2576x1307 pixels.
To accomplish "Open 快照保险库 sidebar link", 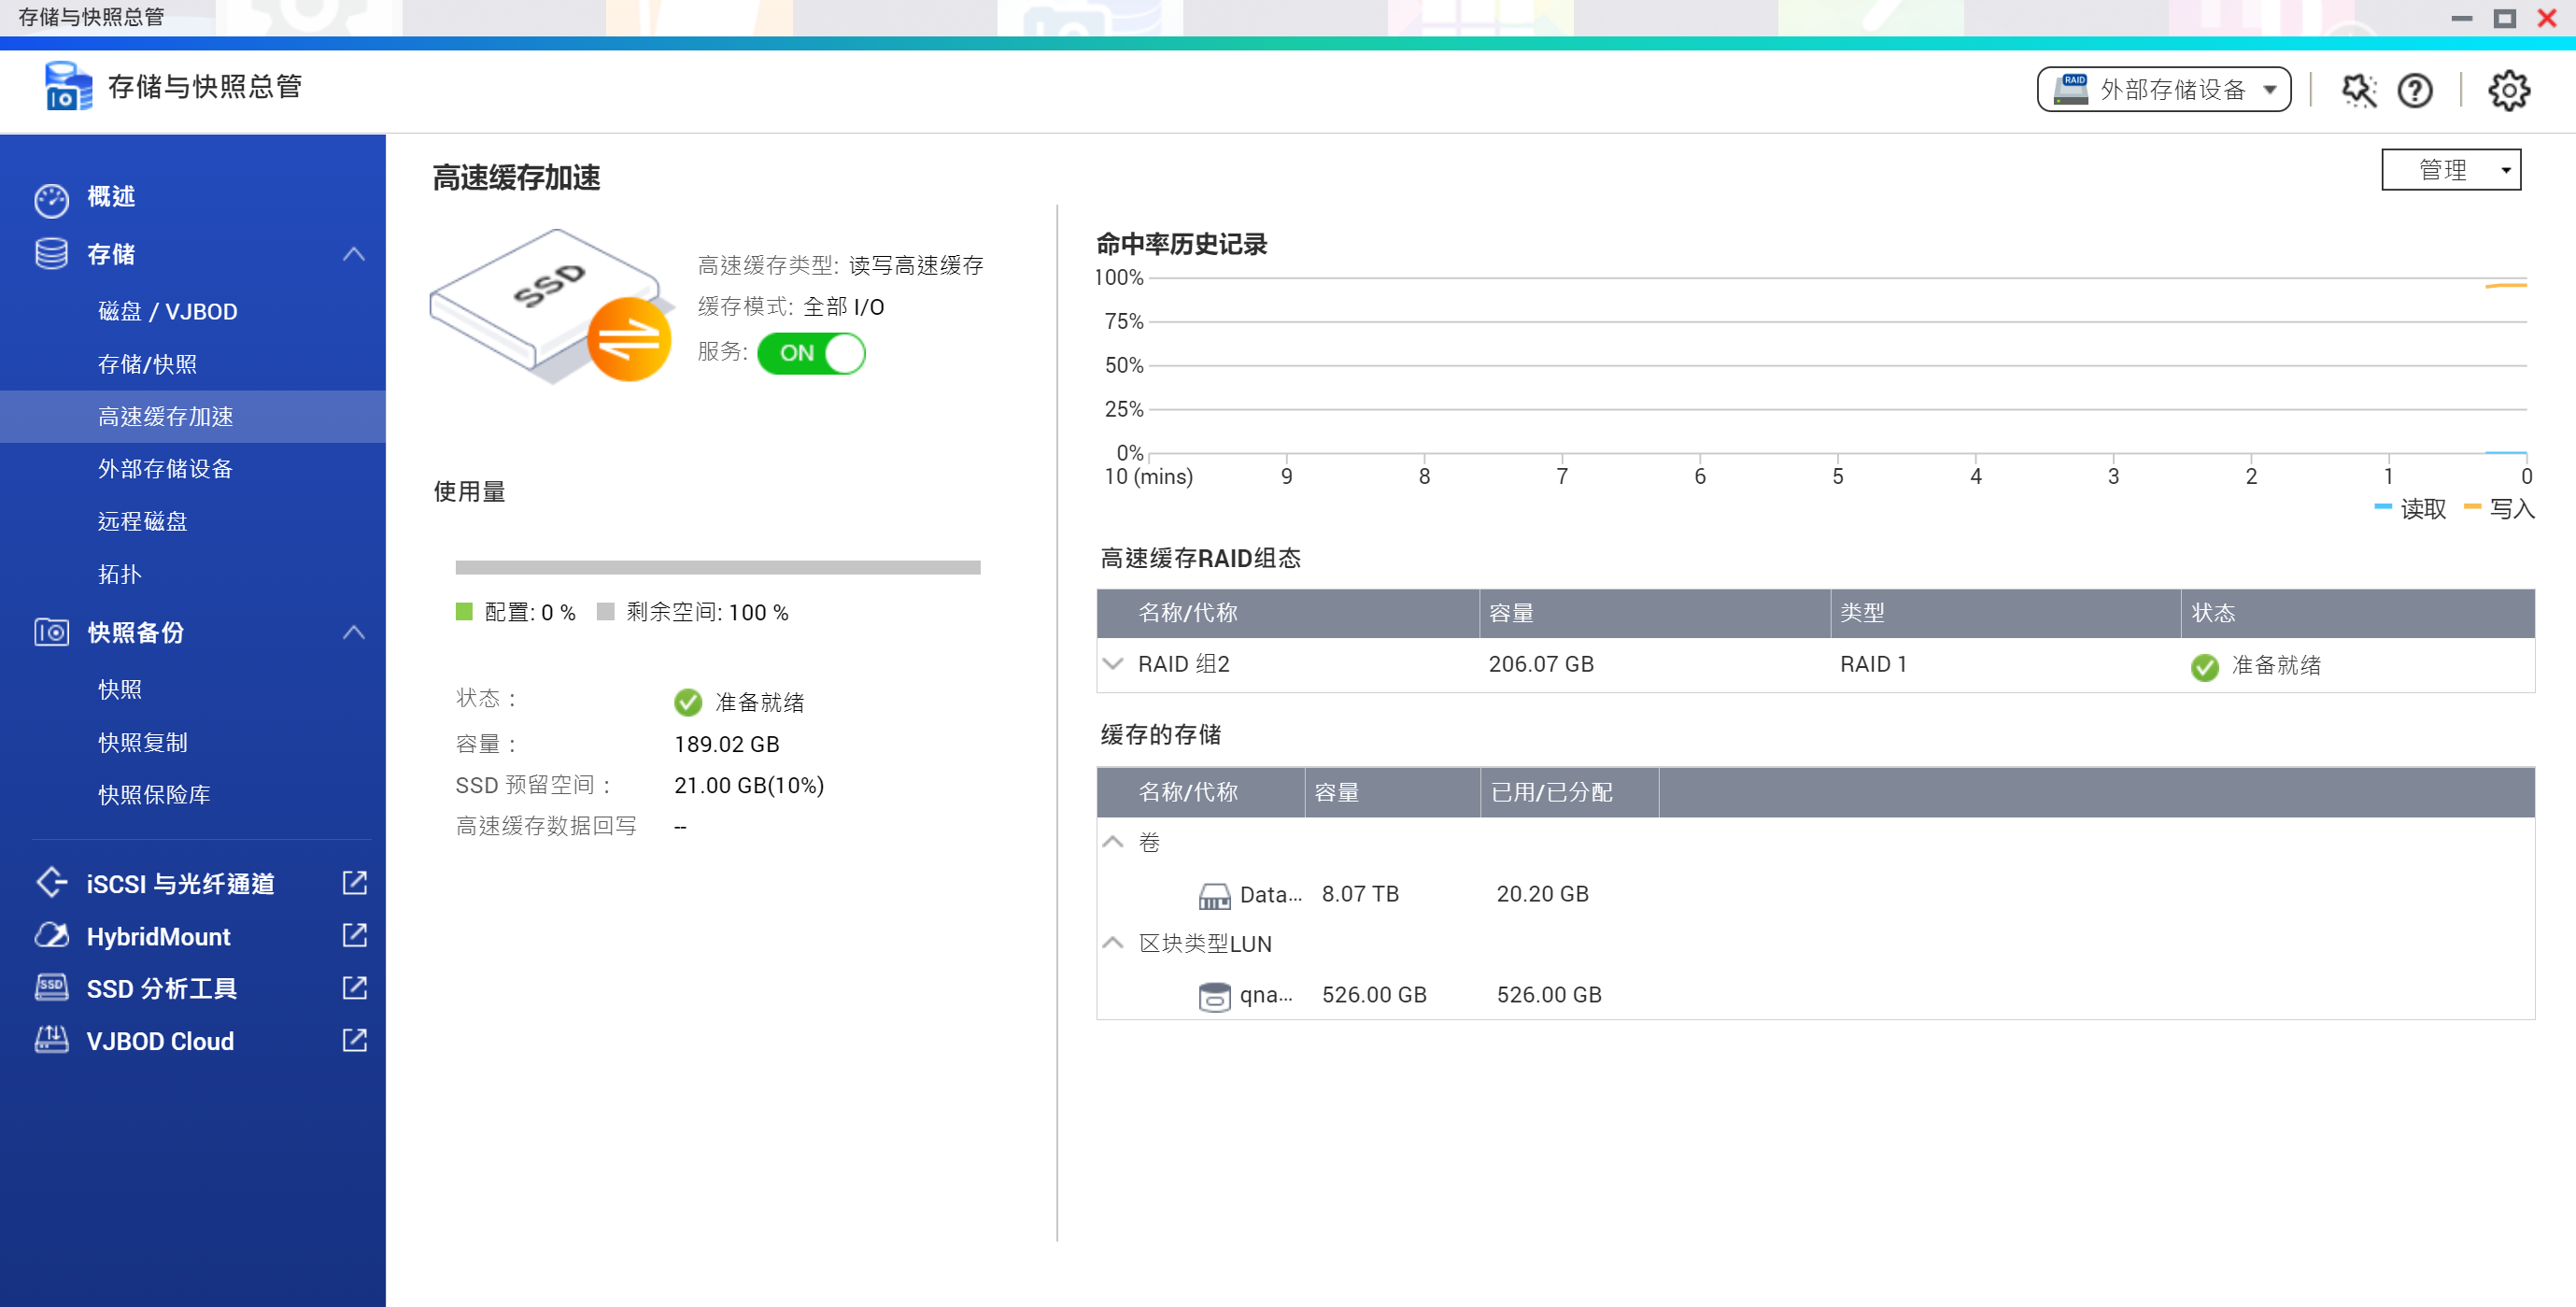I will click(154, 795).
